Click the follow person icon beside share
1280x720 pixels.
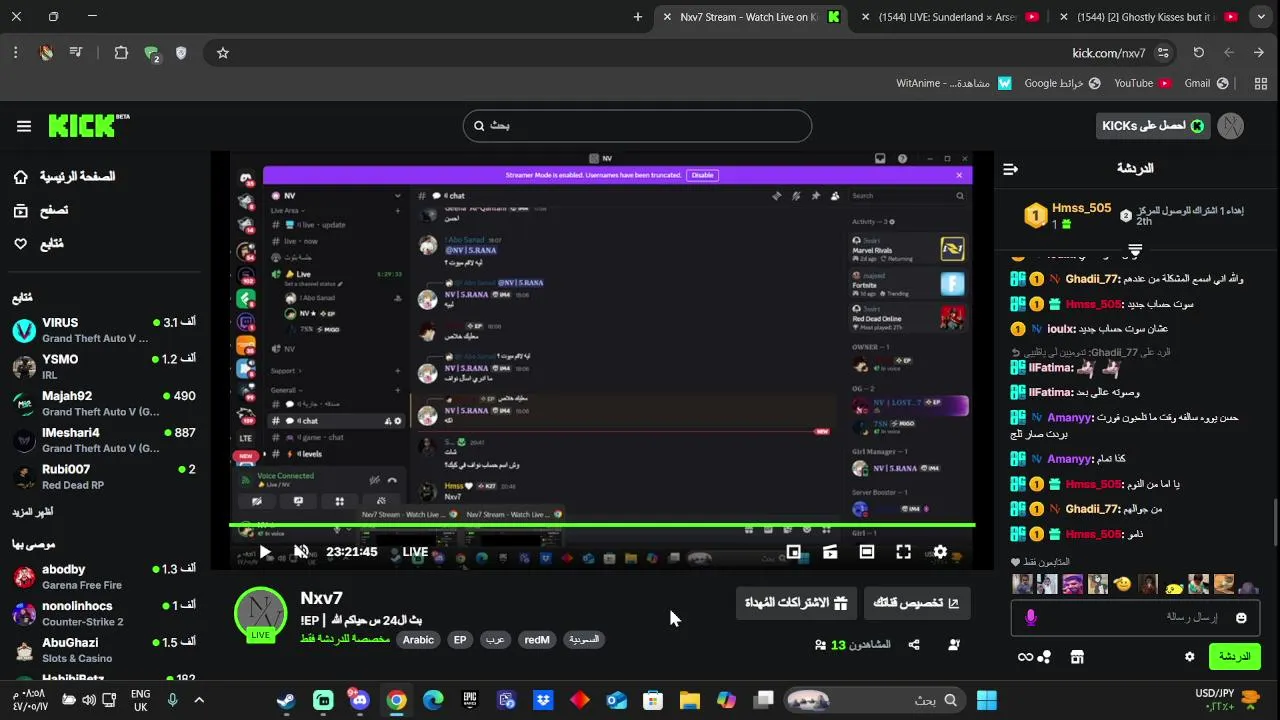point(953,645)
